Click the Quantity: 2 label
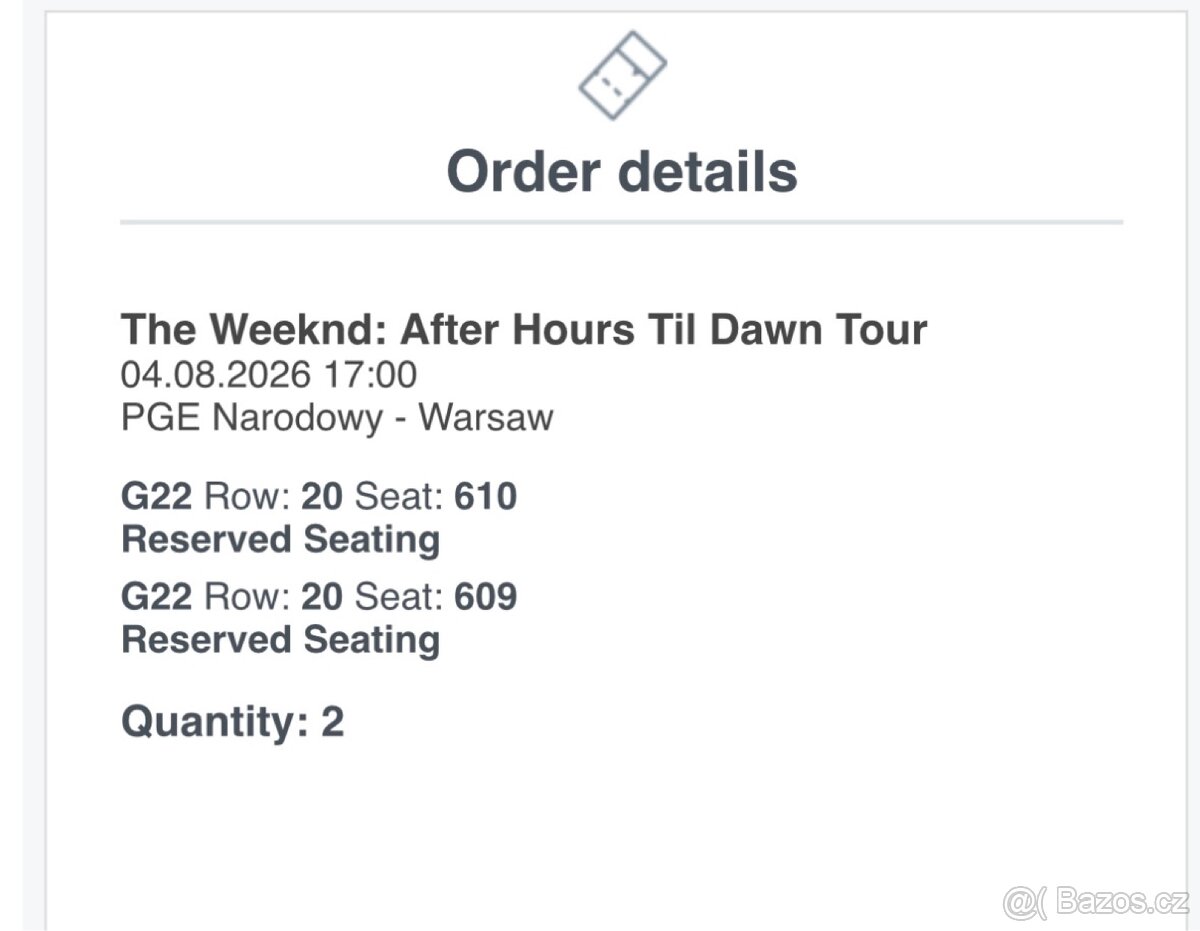Screen dimensions: 1200x931 coord(232,720)
